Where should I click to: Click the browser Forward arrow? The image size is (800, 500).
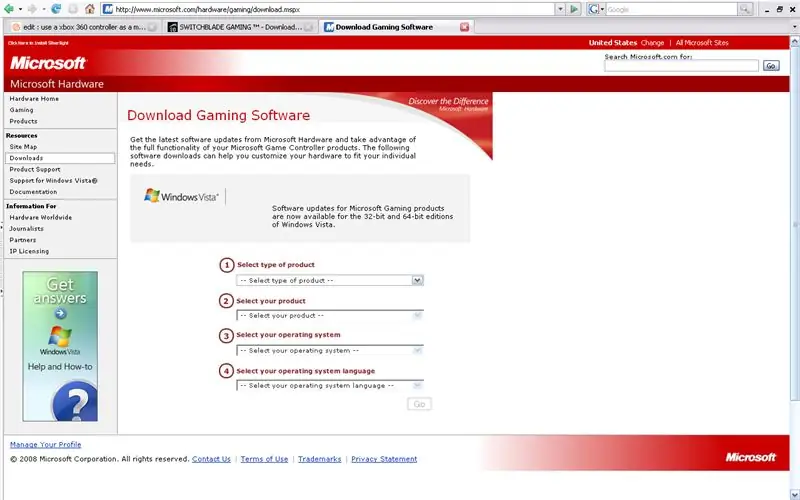click(x=32, y=9)
